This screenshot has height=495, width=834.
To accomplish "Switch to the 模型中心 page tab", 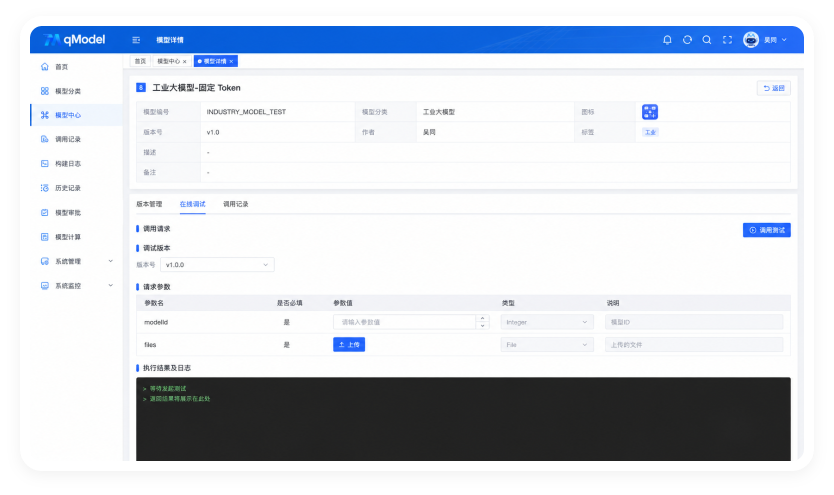I will 169,62.
